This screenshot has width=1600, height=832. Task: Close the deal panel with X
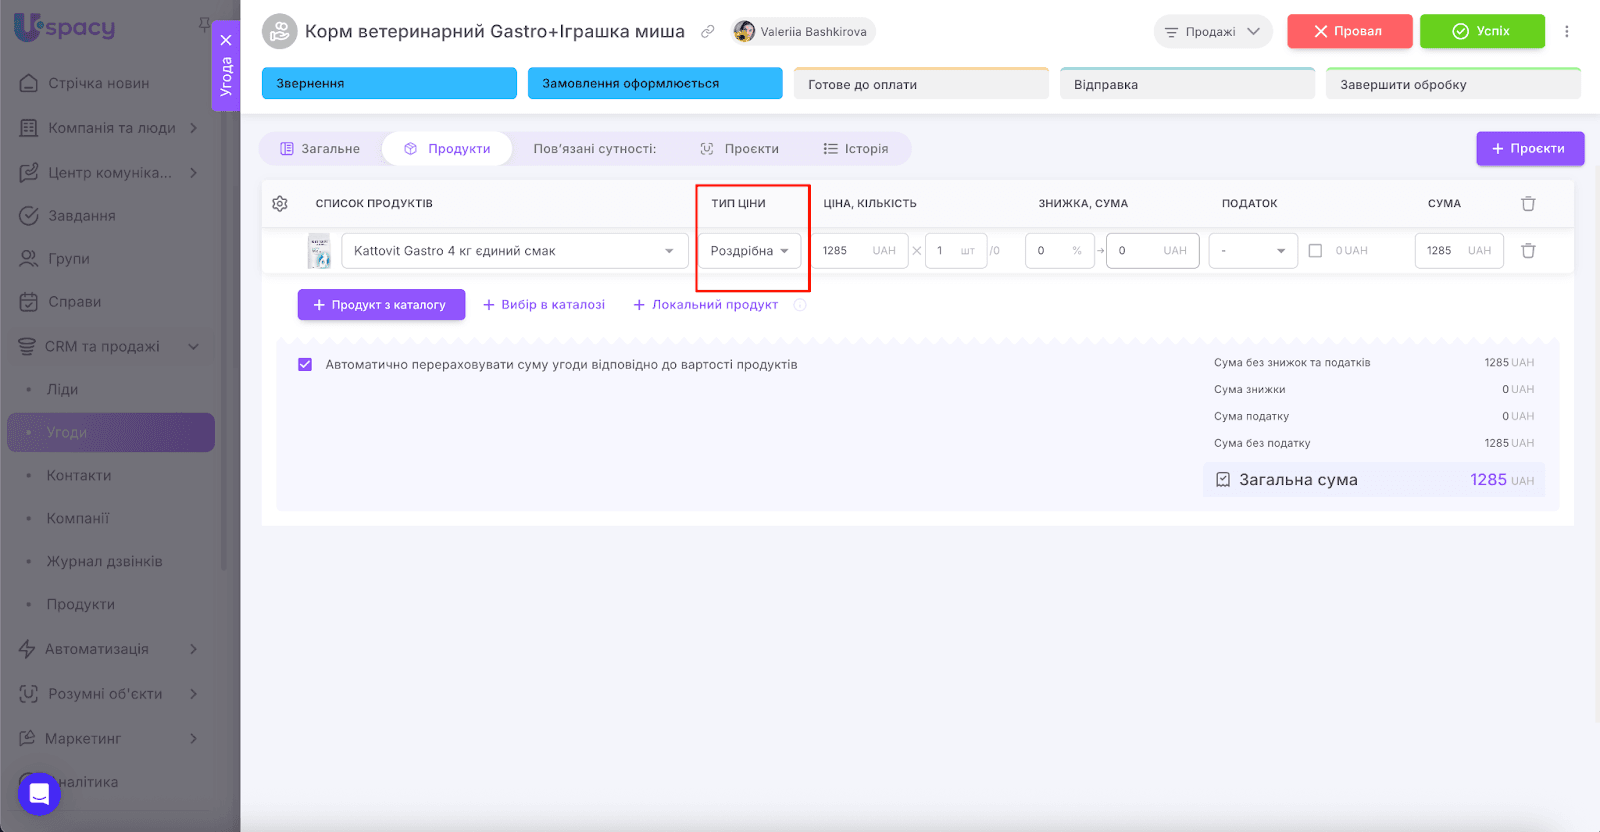226,40
